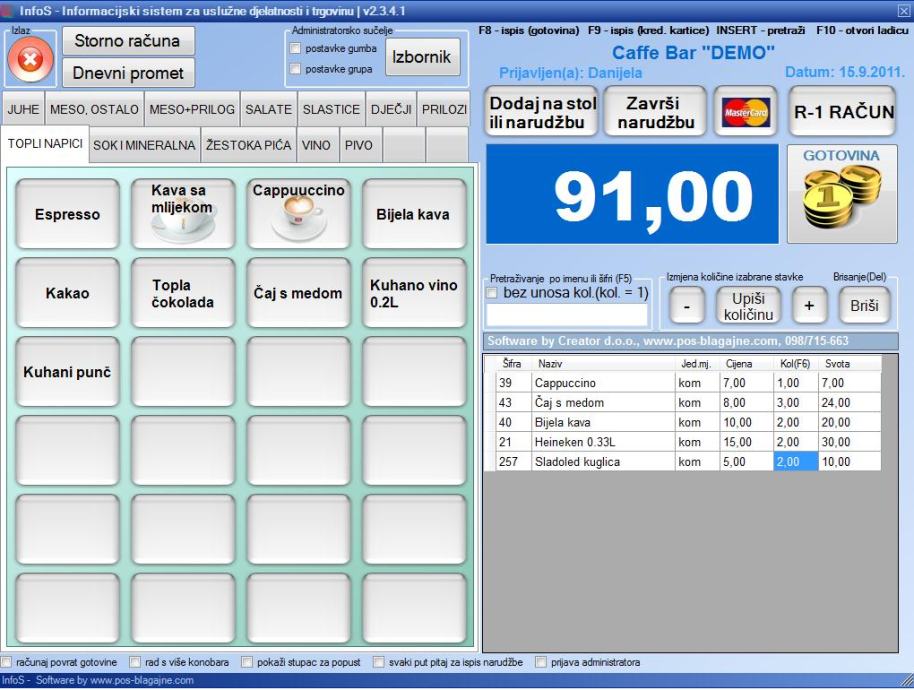Enable postavke gumba checkbox

pos(296,48)
